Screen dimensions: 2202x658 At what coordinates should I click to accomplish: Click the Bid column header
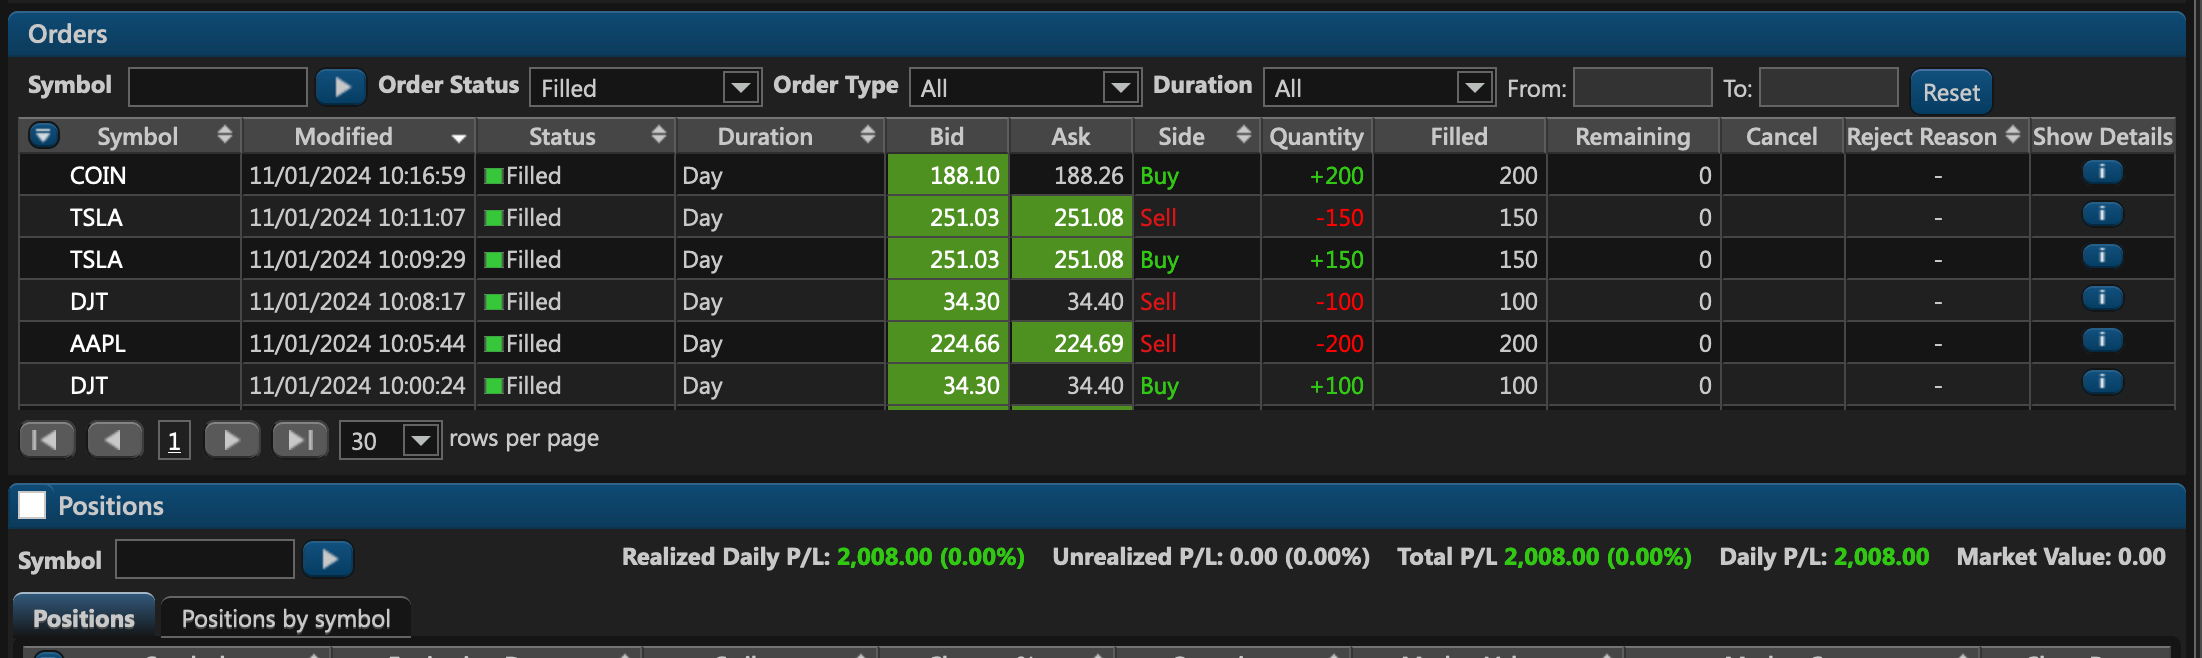tap(947, 136)
